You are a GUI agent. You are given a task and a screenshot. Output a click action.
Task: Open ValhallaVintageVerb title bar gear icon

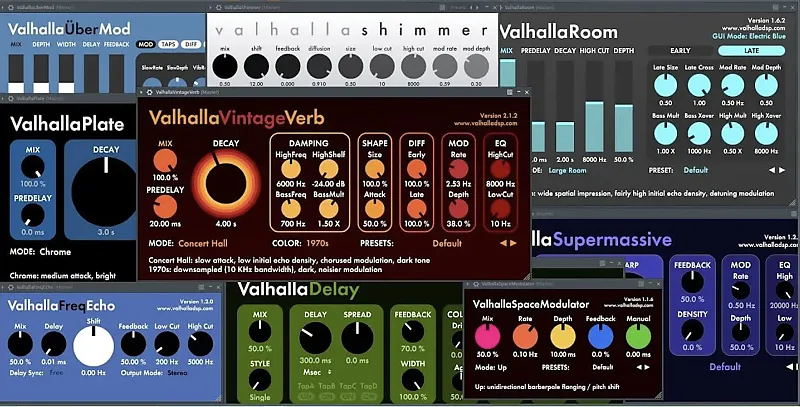point(149,92)
